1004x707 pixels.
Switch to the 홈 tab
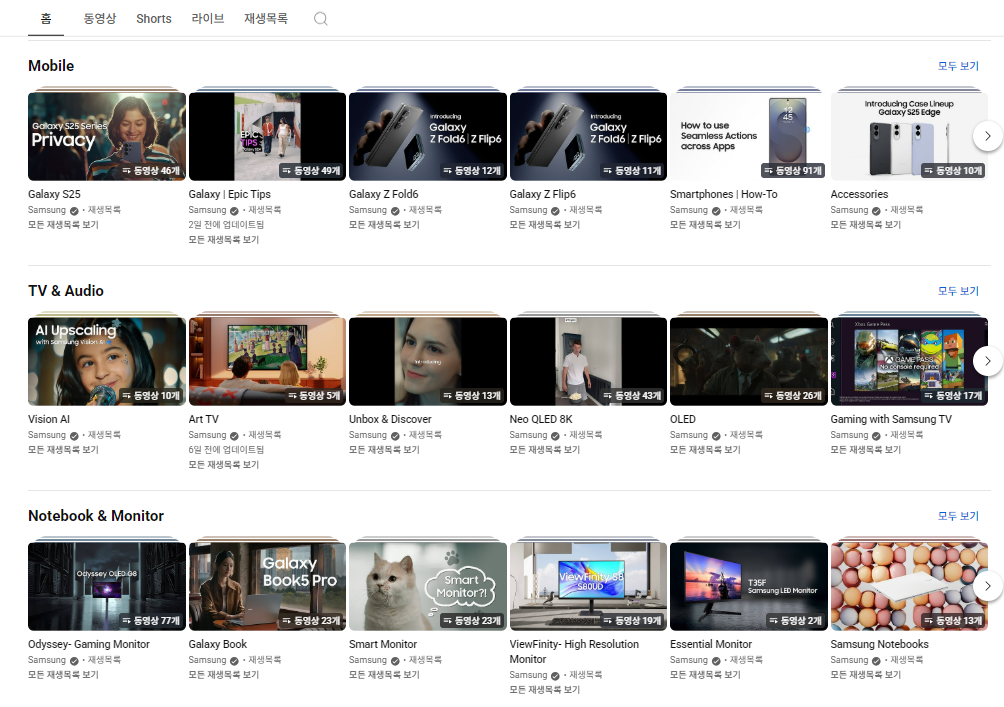tap(46, 19)
